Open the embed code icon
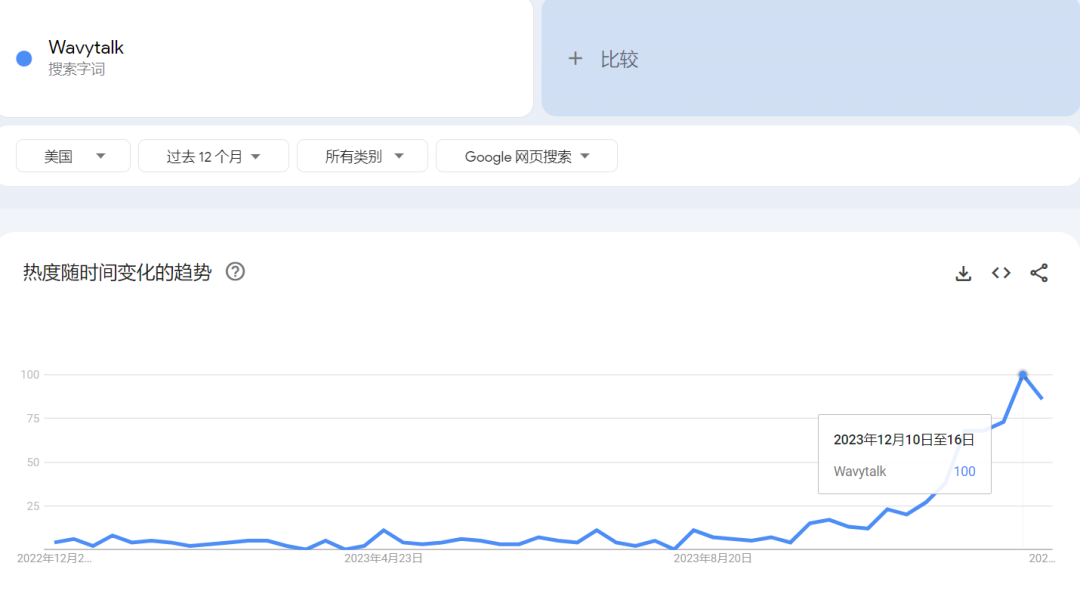This screenshot has width=1080, height=600. tap(1001, 273)
